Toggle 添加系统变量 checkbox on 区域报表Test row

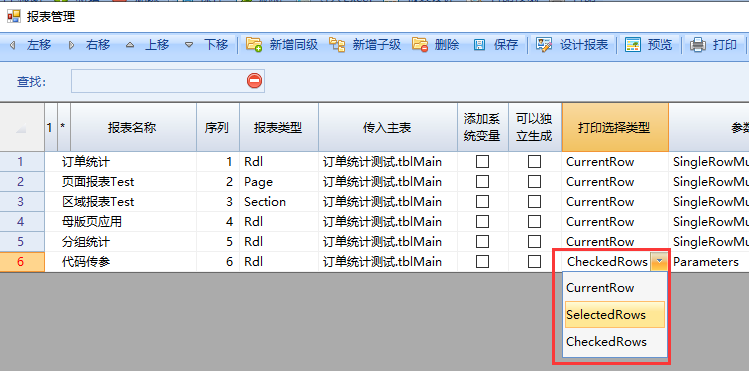pyautogui.click(x=482, y=202)
